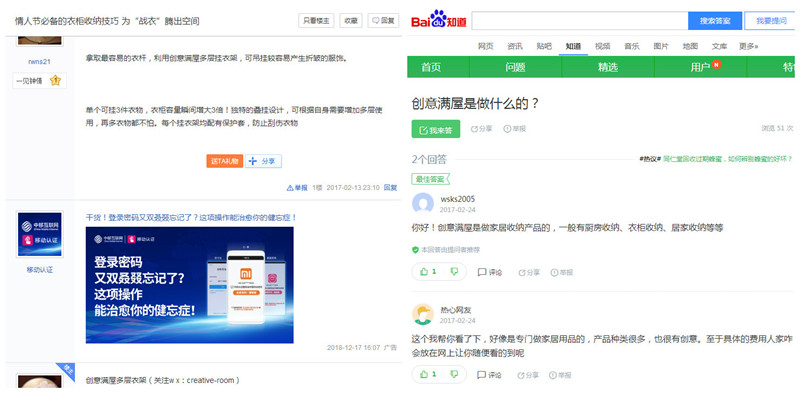800x393 pixels.
Task: Open the 图片 navigation link
Action: tap(661, 46)
